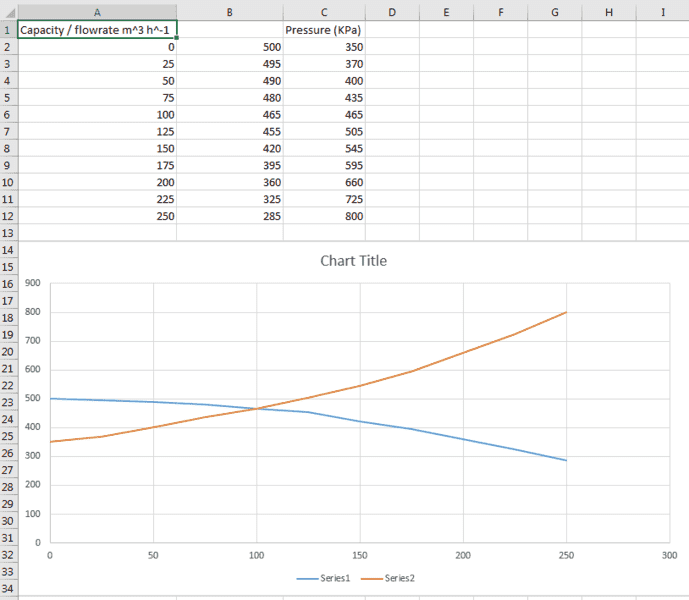Viewport: 689px width, 600px height.
Task: Click the 300 label on horizontal axis
Action: pyautogui.click(x=669, y=554)
